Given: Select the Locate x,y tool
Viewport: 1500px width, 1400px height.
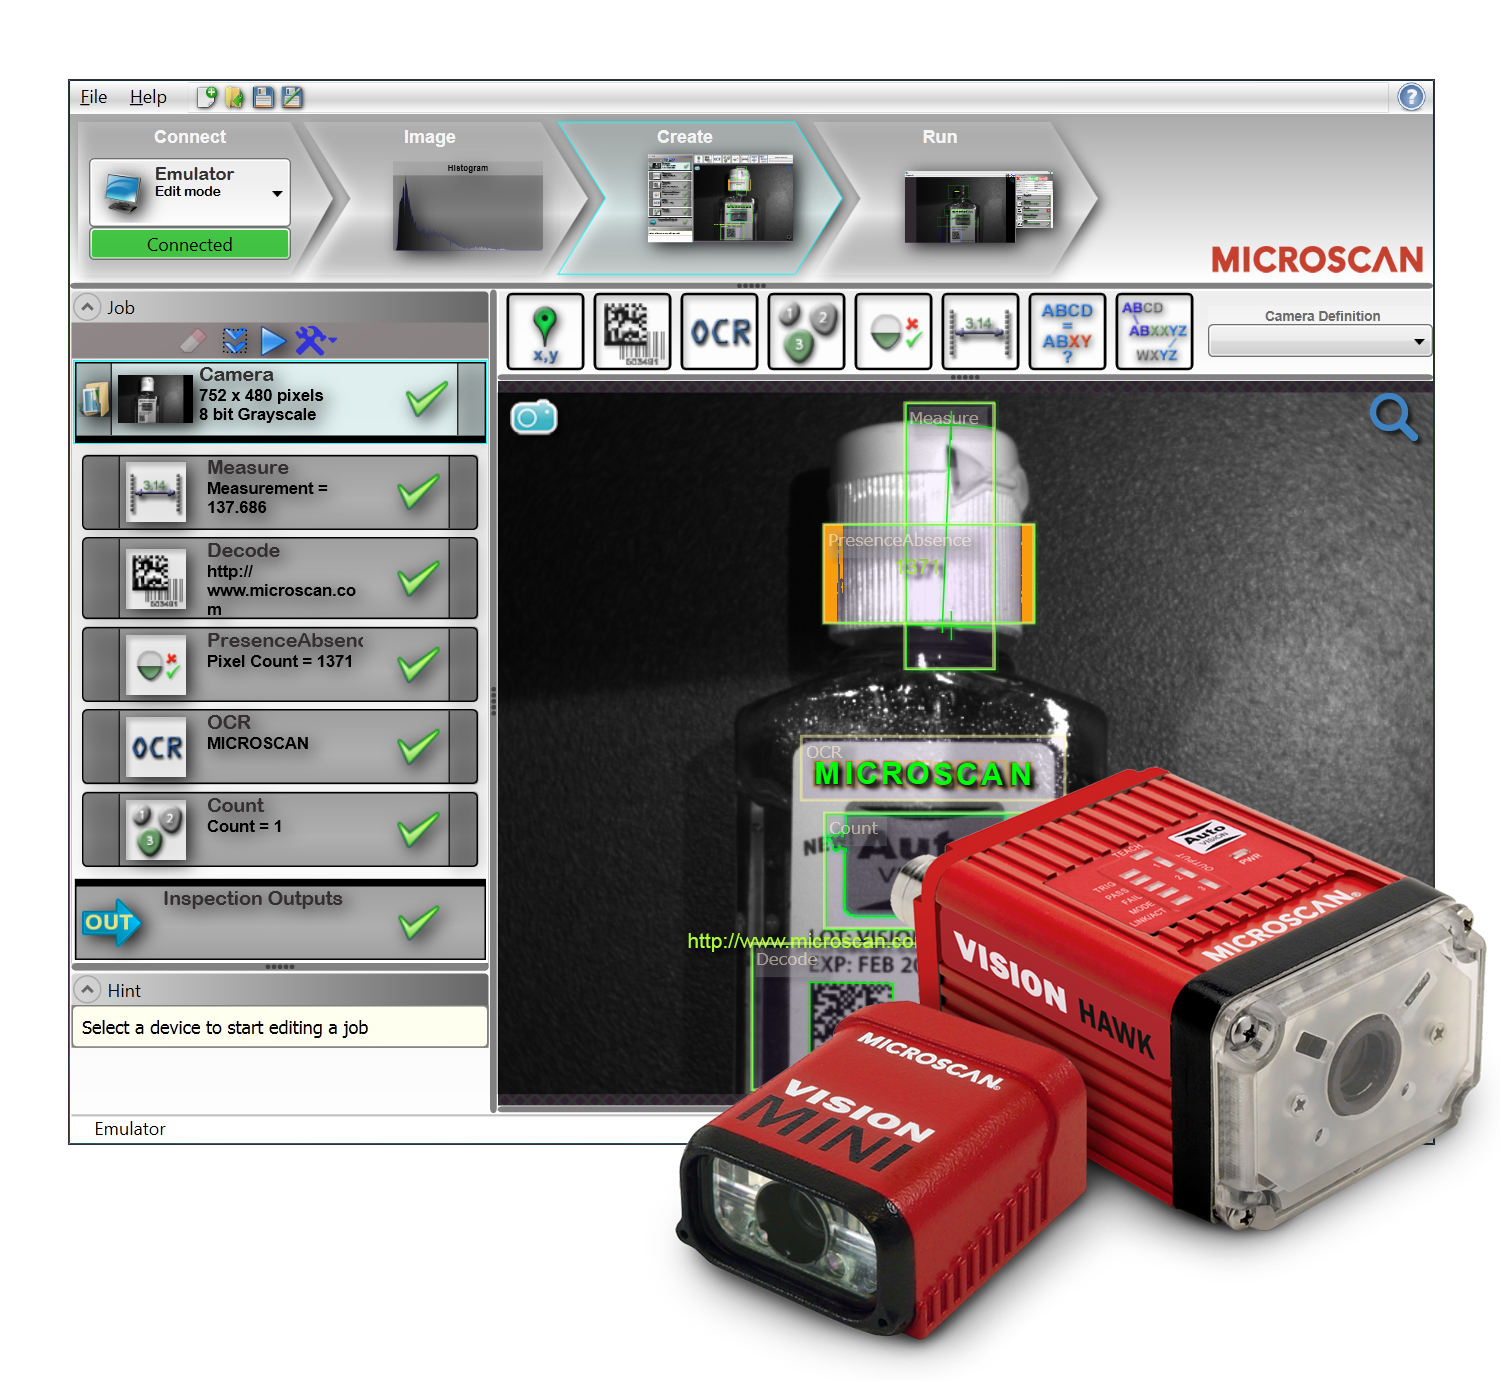Looking at the screenshot, I should pyautogui.click(x=545, y=331).
